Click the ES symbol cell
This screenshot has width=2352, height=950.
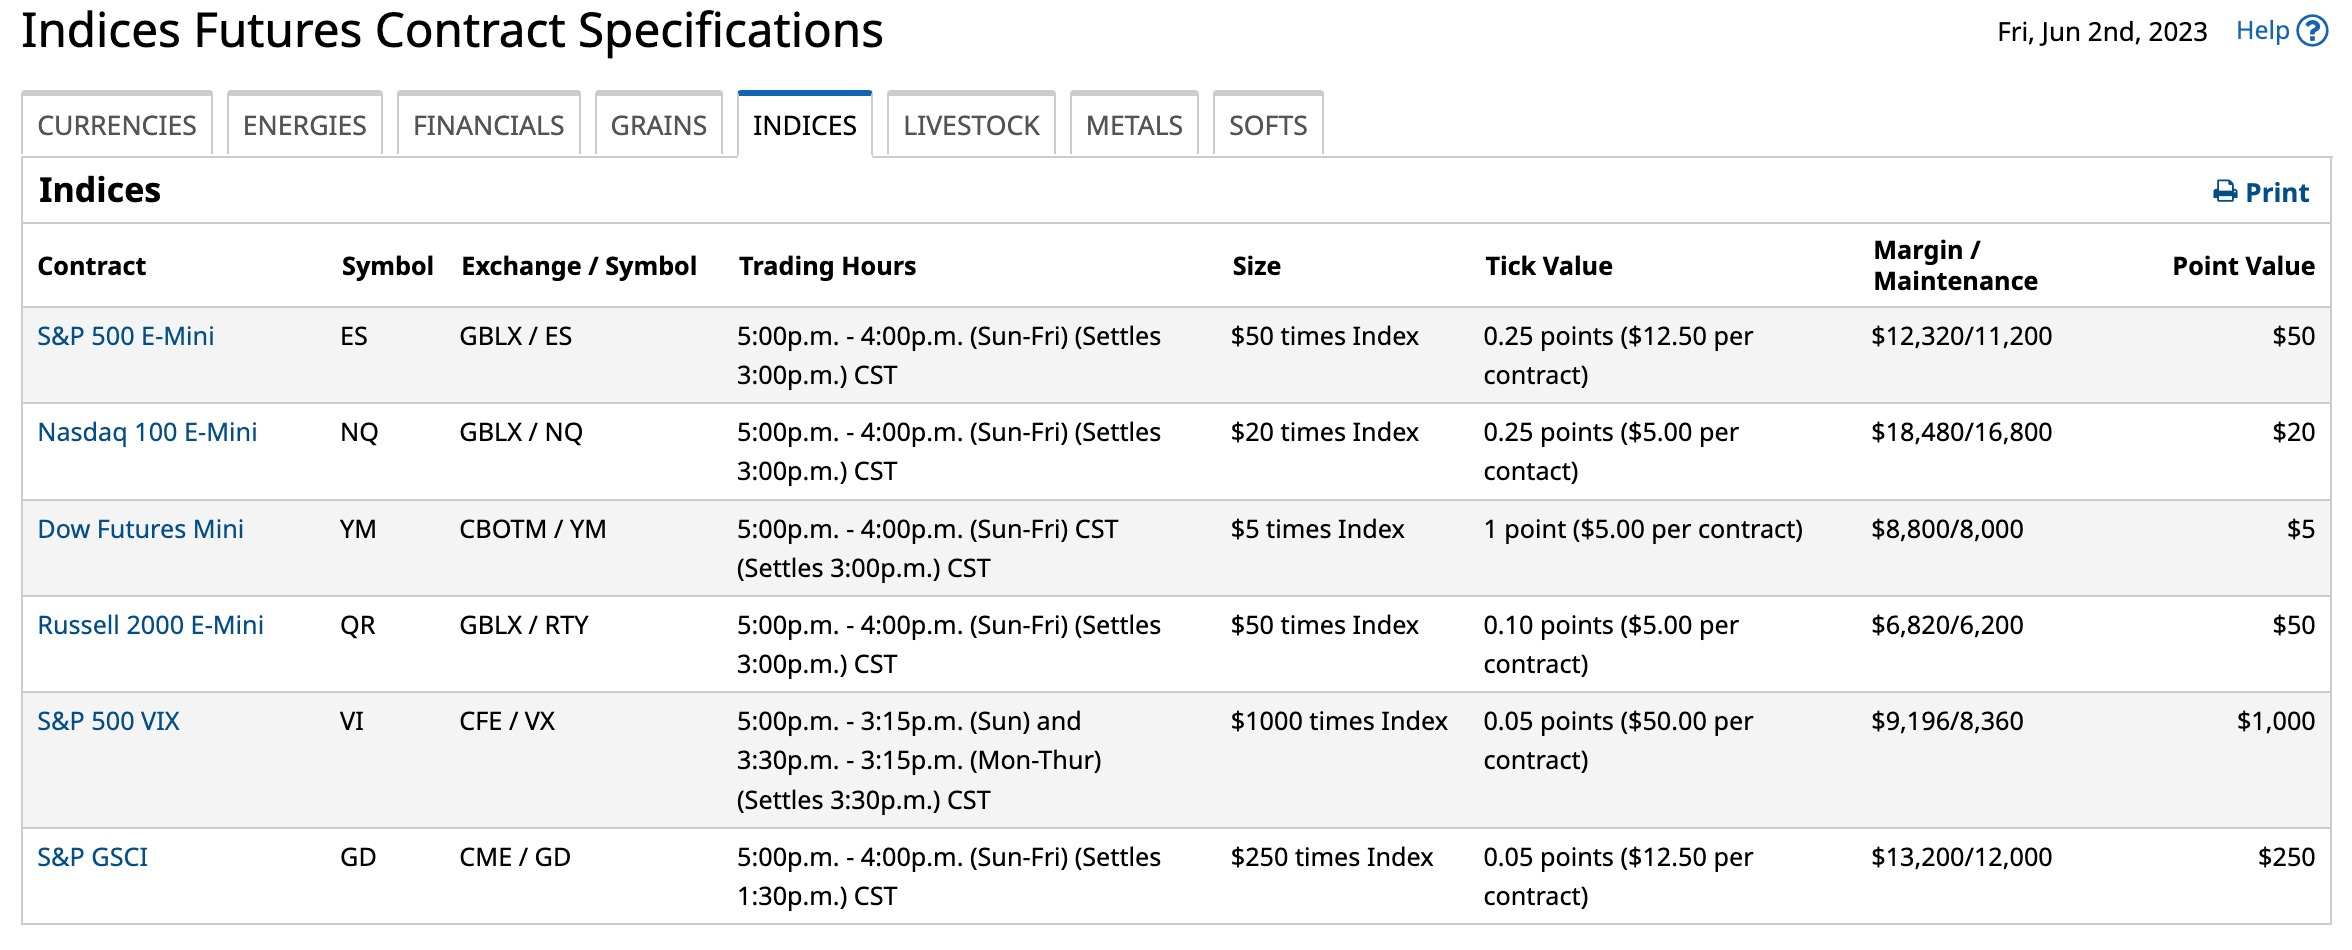pos(354,336)
